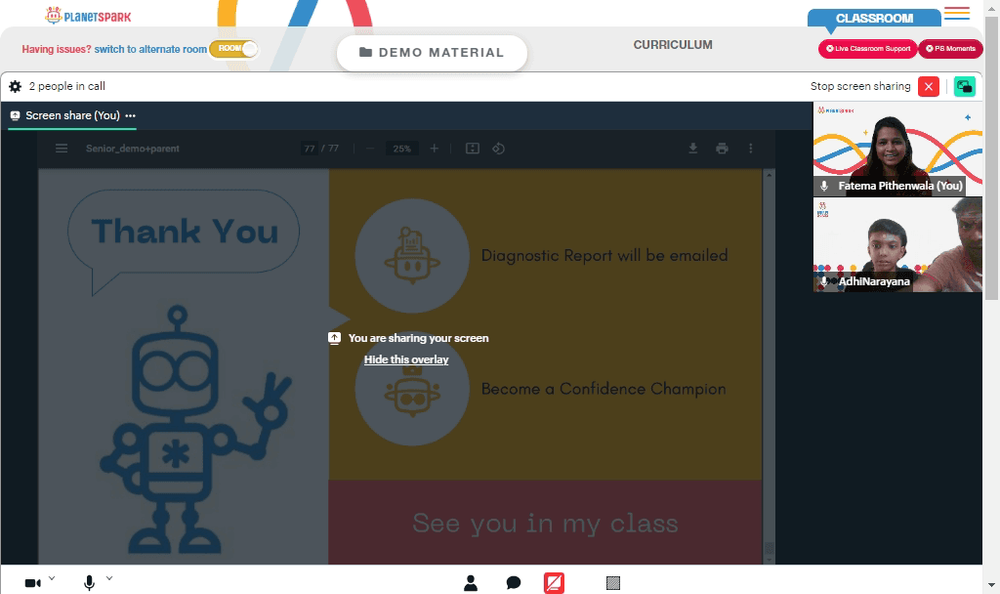Click the upload icon in sharing overlay
1000x594 pixels.
coord(334,338)
